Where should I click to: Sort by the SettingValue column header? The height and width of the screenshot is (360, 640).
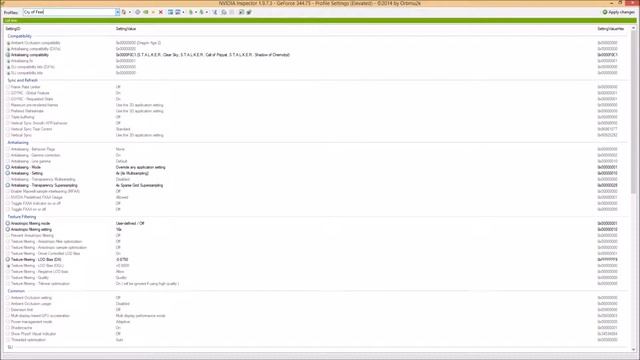(126, 29)
